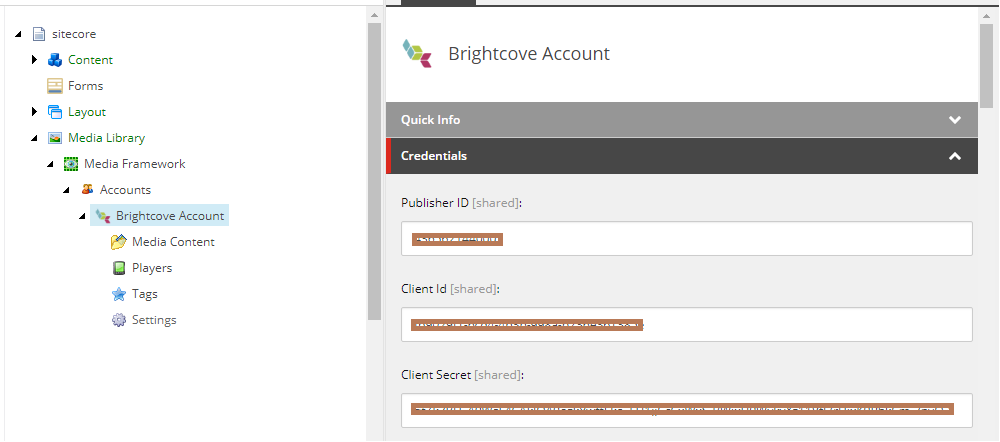Click into the Client Secret field
The height and width of the screenshot is (442, 1000).
click(687, 410)
